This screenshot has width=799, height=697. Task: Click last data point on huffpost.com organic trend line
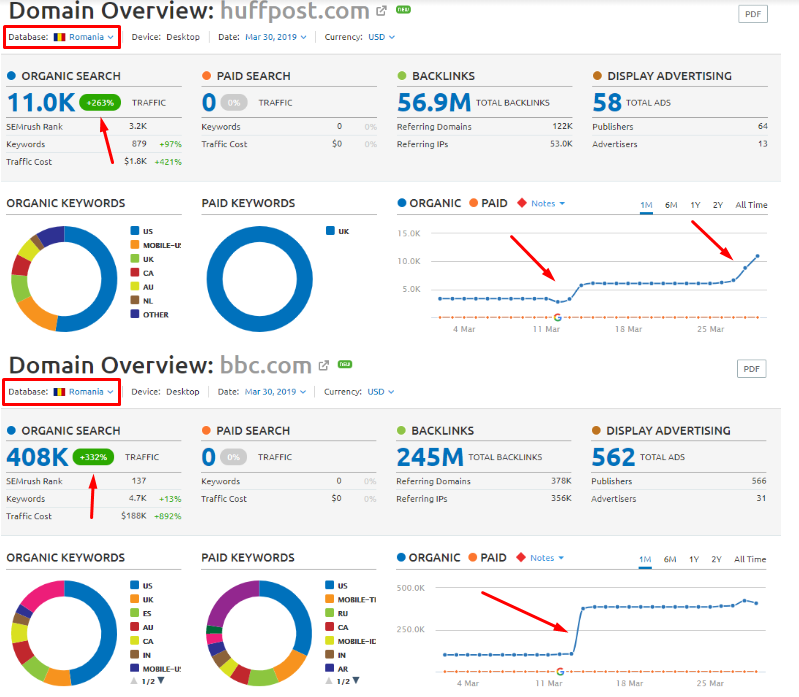(757, 256)
